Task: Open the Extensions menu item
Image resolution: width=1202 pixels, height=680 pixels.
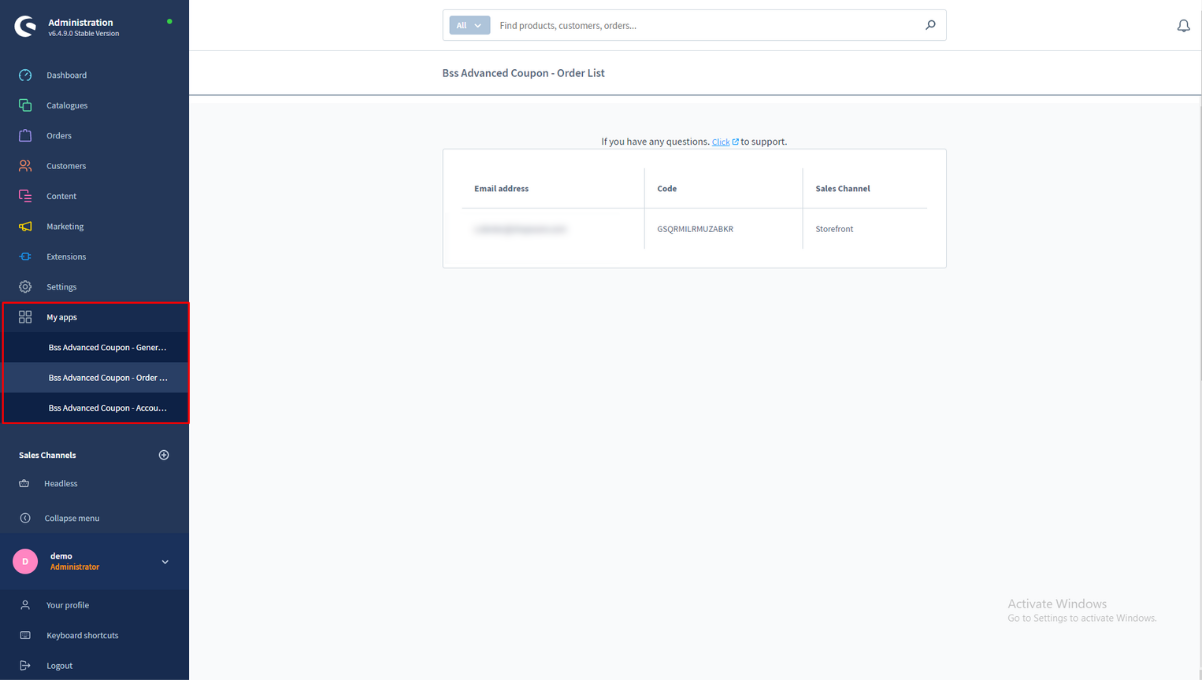Action: pos(66,257)
